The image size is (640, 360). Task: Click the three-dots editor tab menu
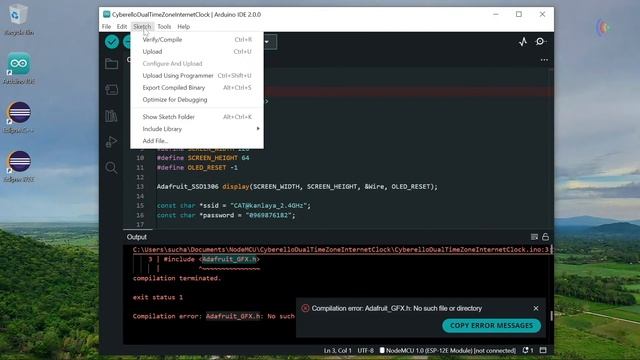(x=544, y=60)
